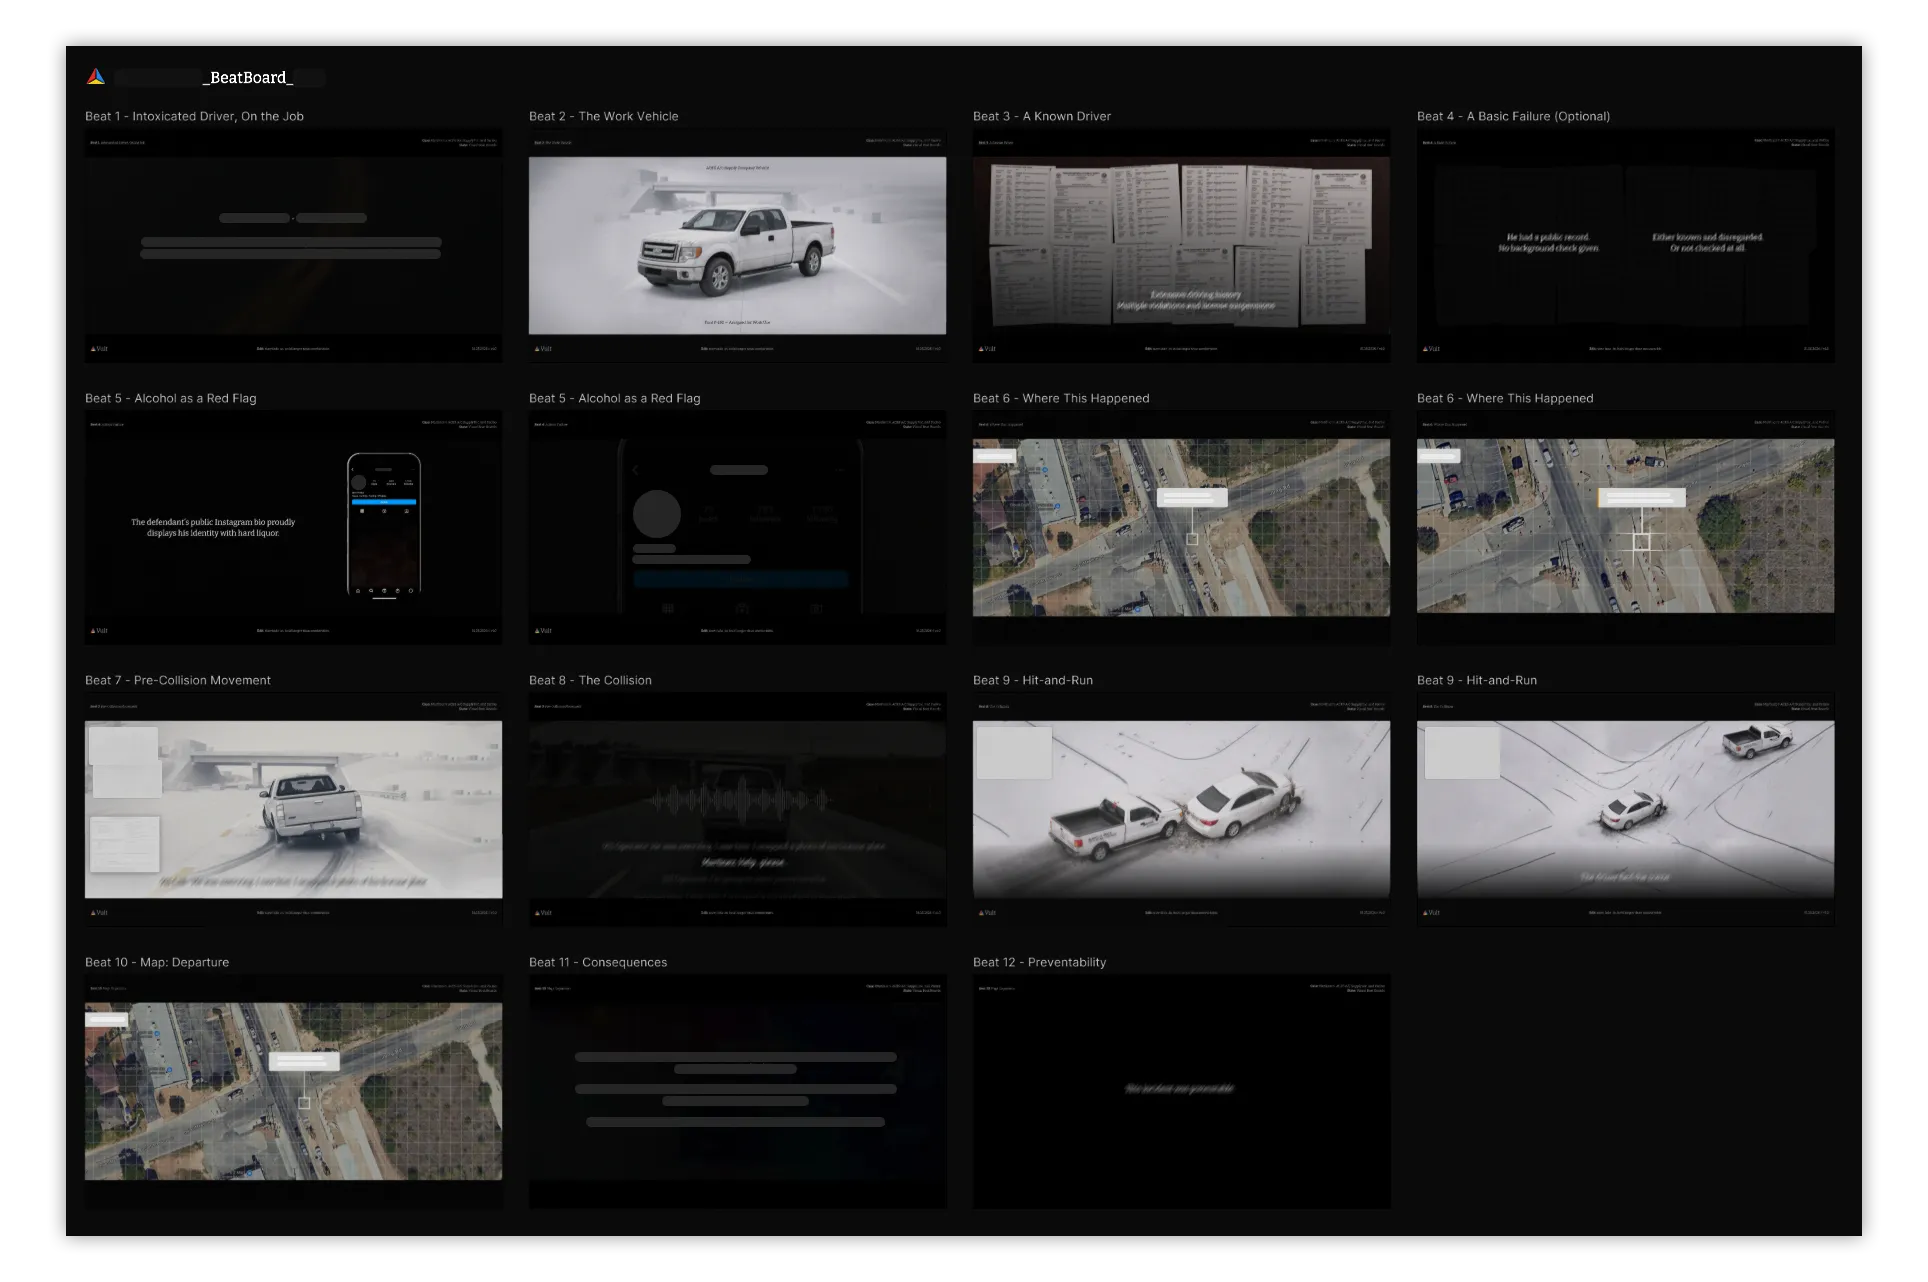Click the "Beat 4 - A Basic Failure (Optional)" label
1928x1282 pixels.
(1513, 116)
